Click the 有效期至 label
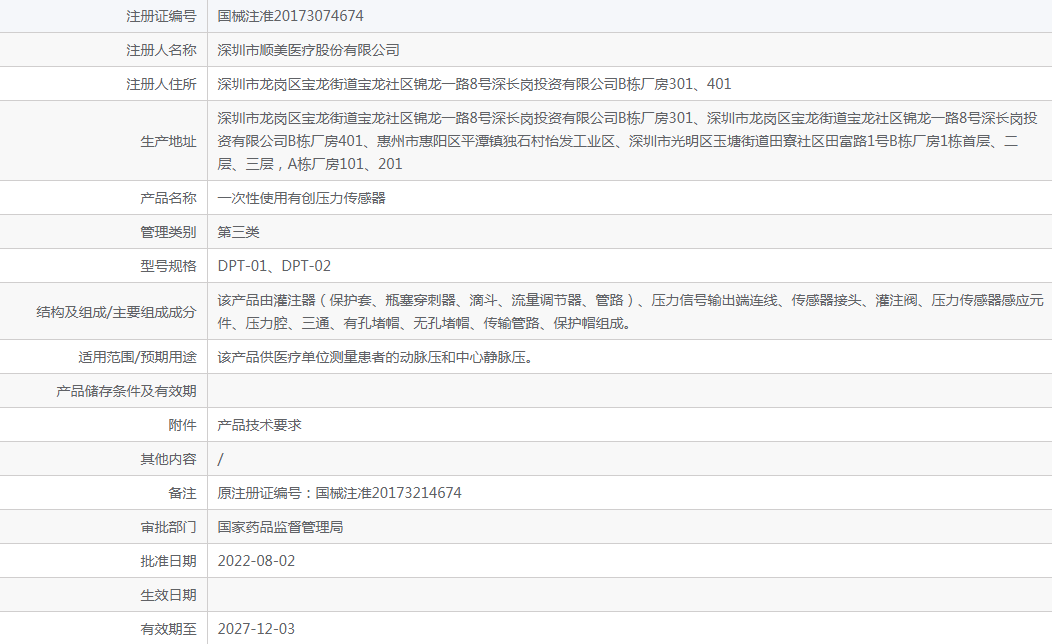 (168, 629)
